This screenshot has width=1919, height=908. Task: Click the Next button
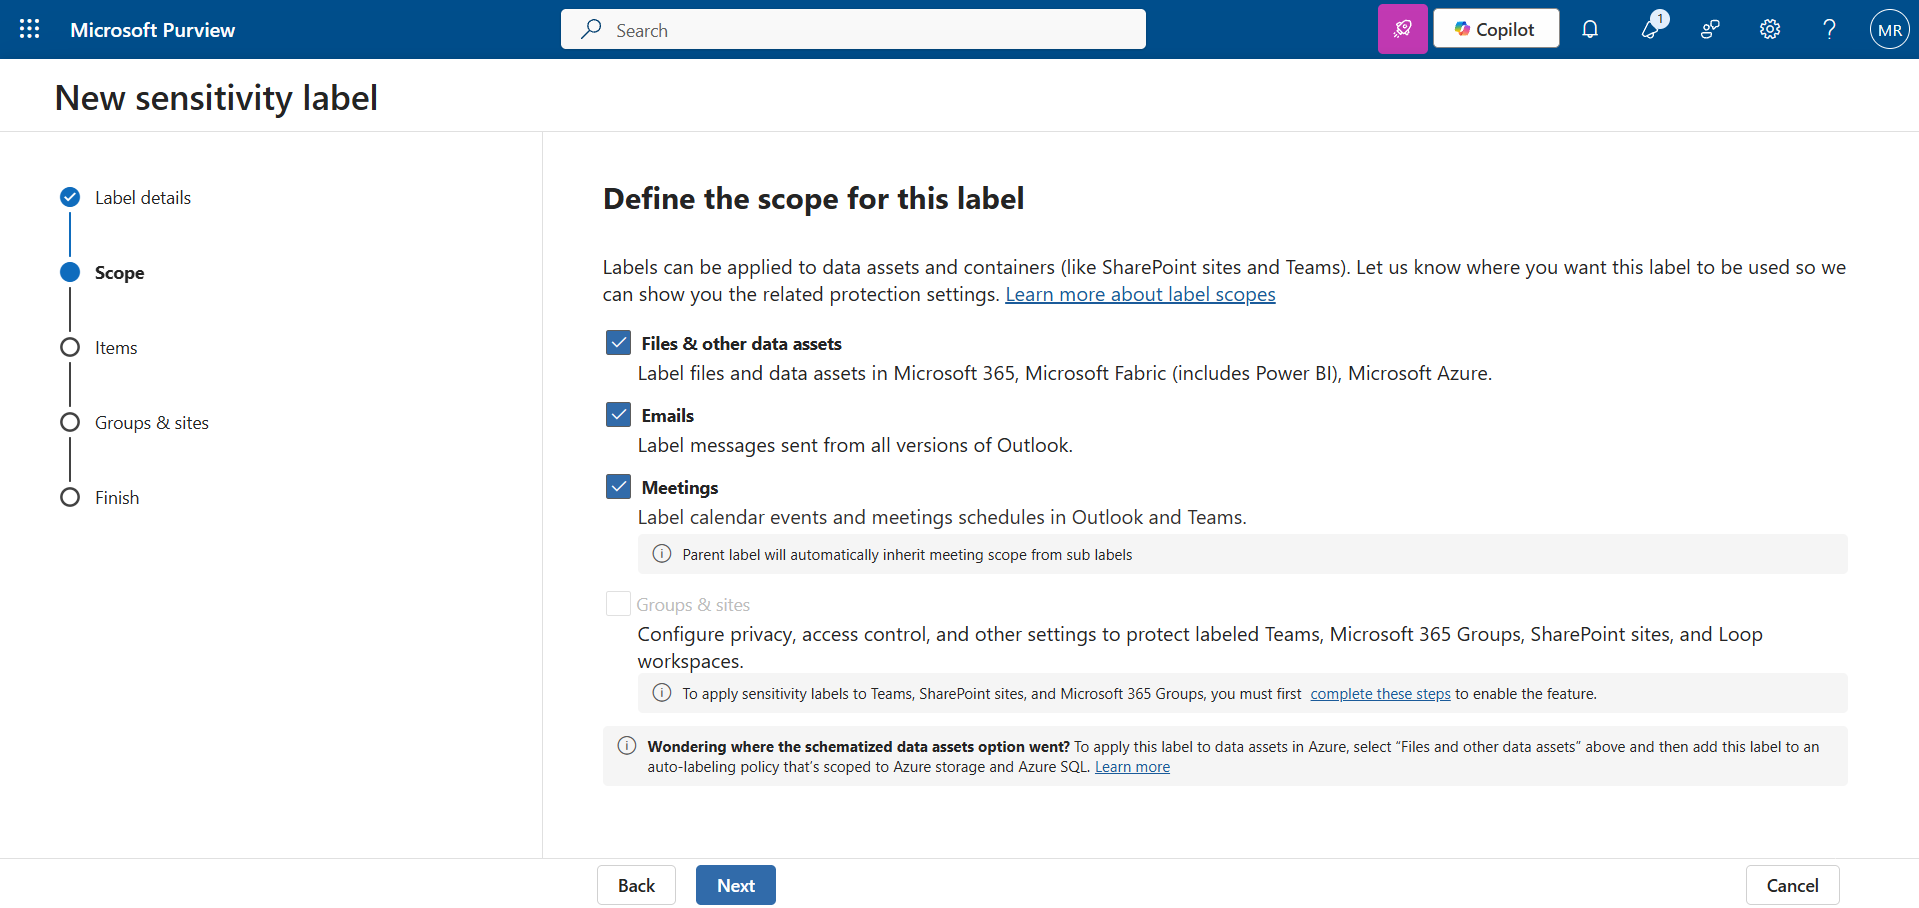tap(735, 885)
